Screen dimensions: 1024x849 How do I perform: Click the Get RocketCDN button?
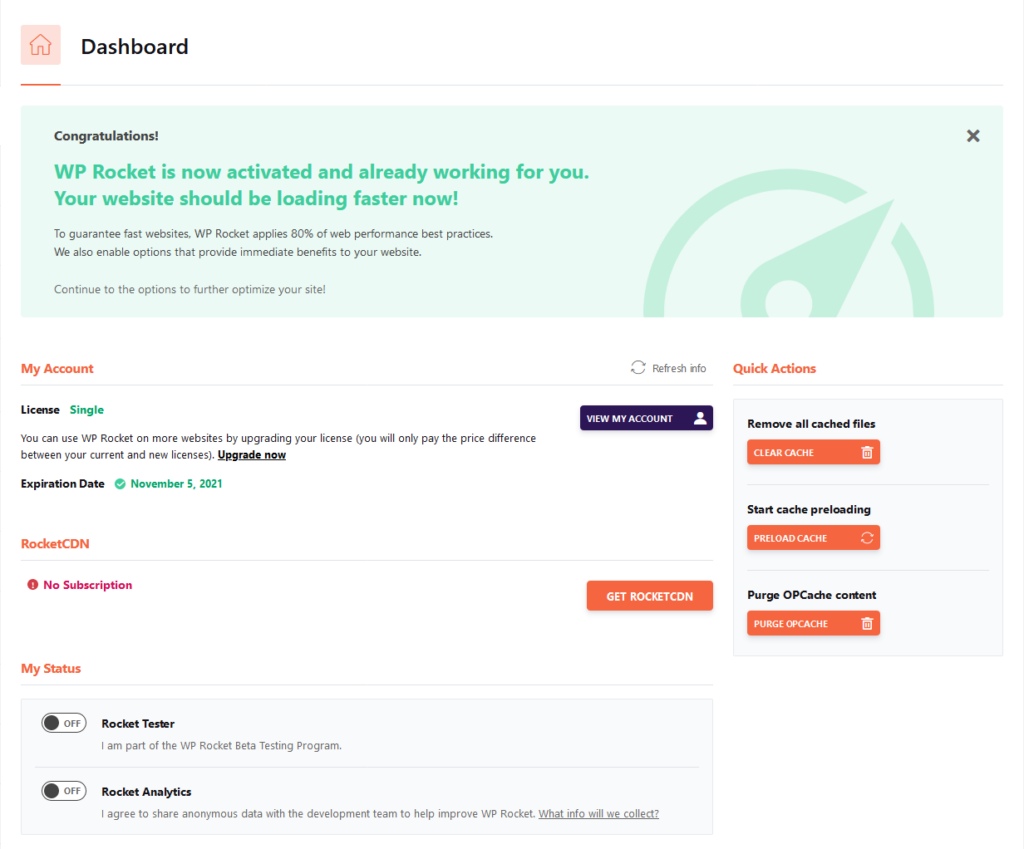[650, 595]
